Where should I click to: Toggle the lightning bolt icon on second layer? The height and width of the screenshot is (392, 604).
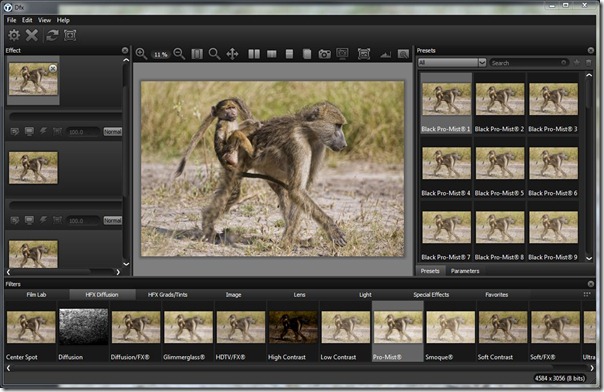pos(43,220)
